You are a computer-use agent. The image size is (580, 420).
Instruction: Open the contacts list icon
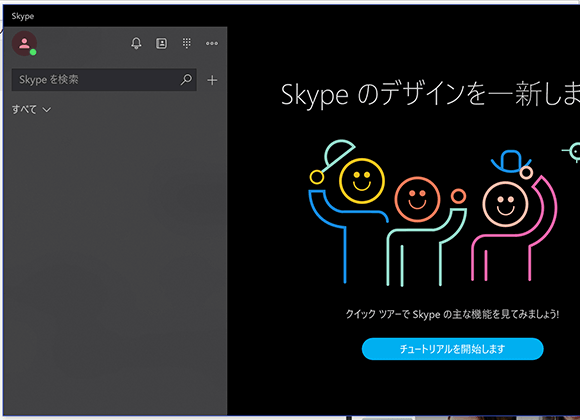(x=161, y=43)
